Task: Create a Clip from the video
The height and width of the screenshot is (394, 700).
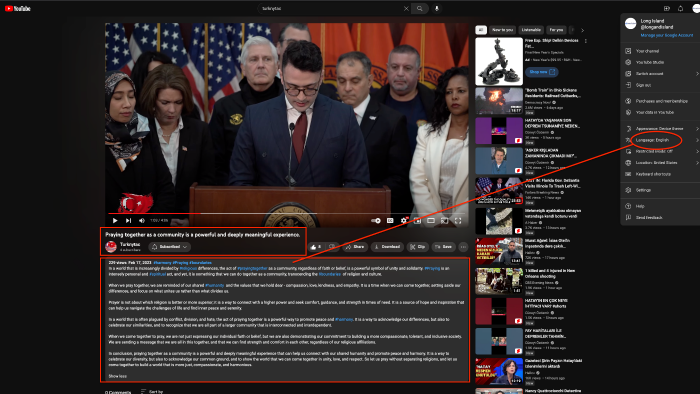Action: click(x=418, y=247)
